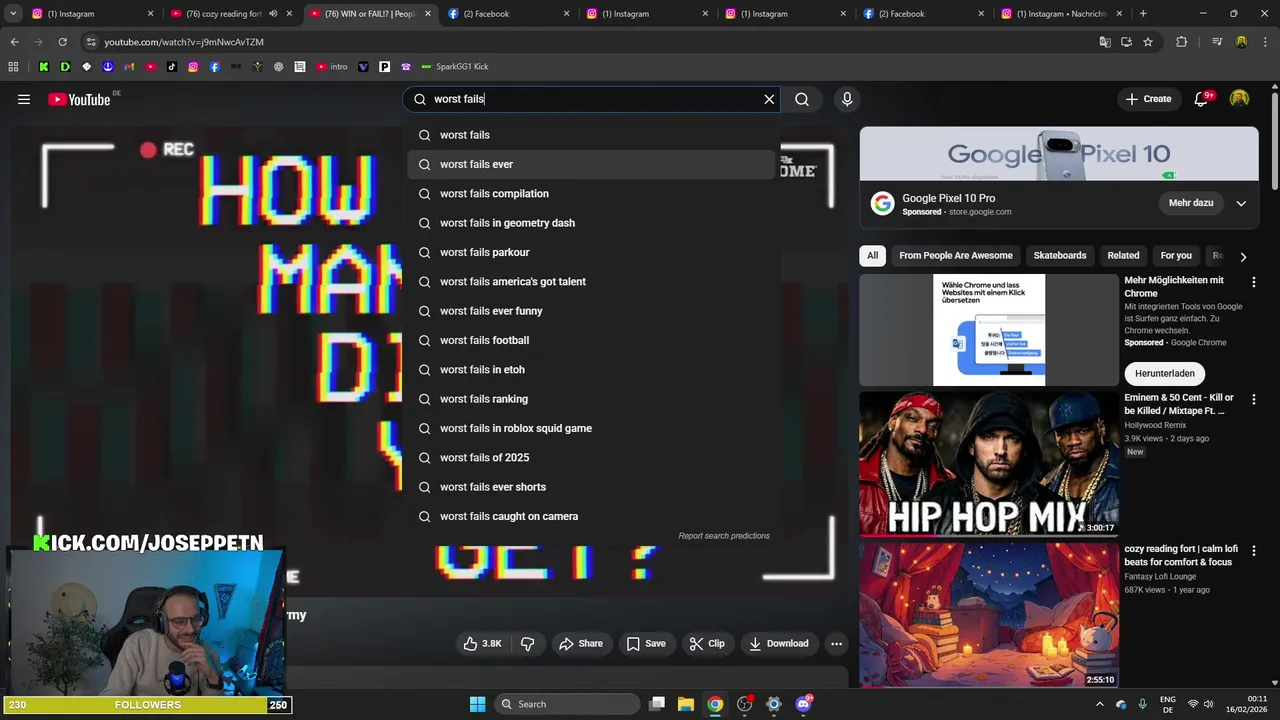The width and height of the screenshot is (1280, 720).
Task: Select the 'For you' chip
Action: click(x=1176, y=256)
